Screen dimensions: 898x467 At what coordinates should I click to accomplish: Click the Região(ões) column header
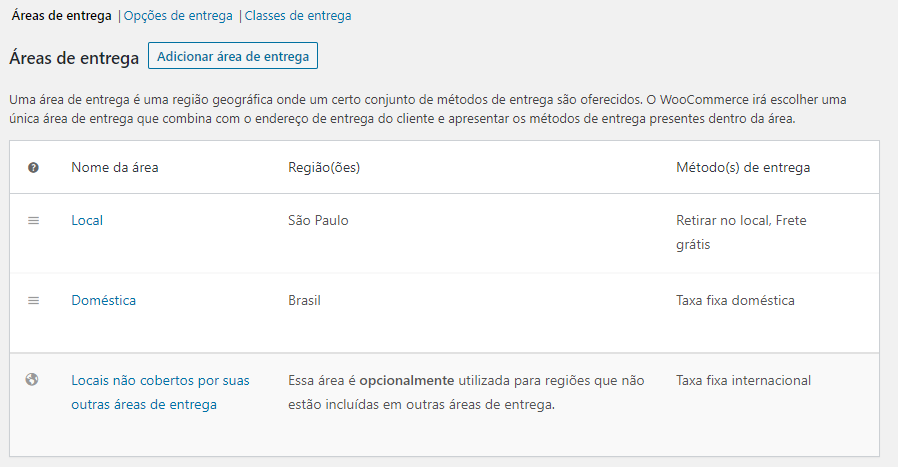coord(324,167)
